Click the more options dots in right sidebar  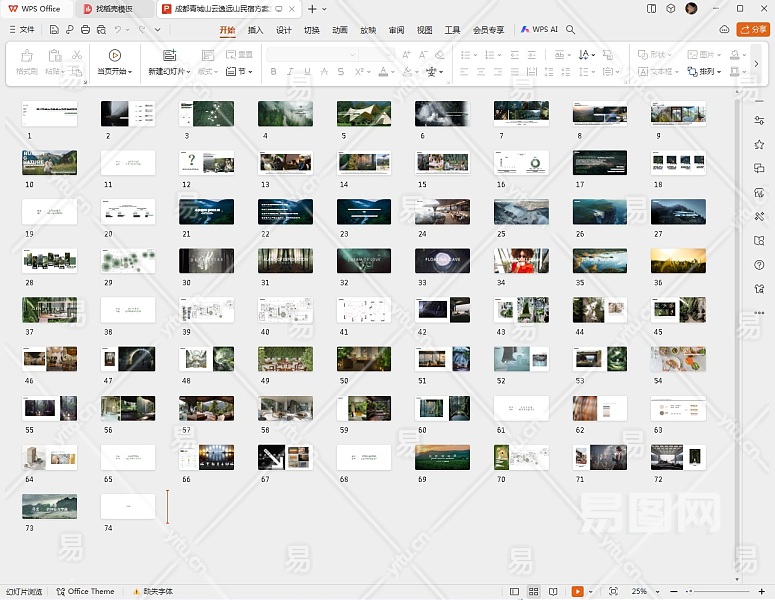tap(760, 312)
